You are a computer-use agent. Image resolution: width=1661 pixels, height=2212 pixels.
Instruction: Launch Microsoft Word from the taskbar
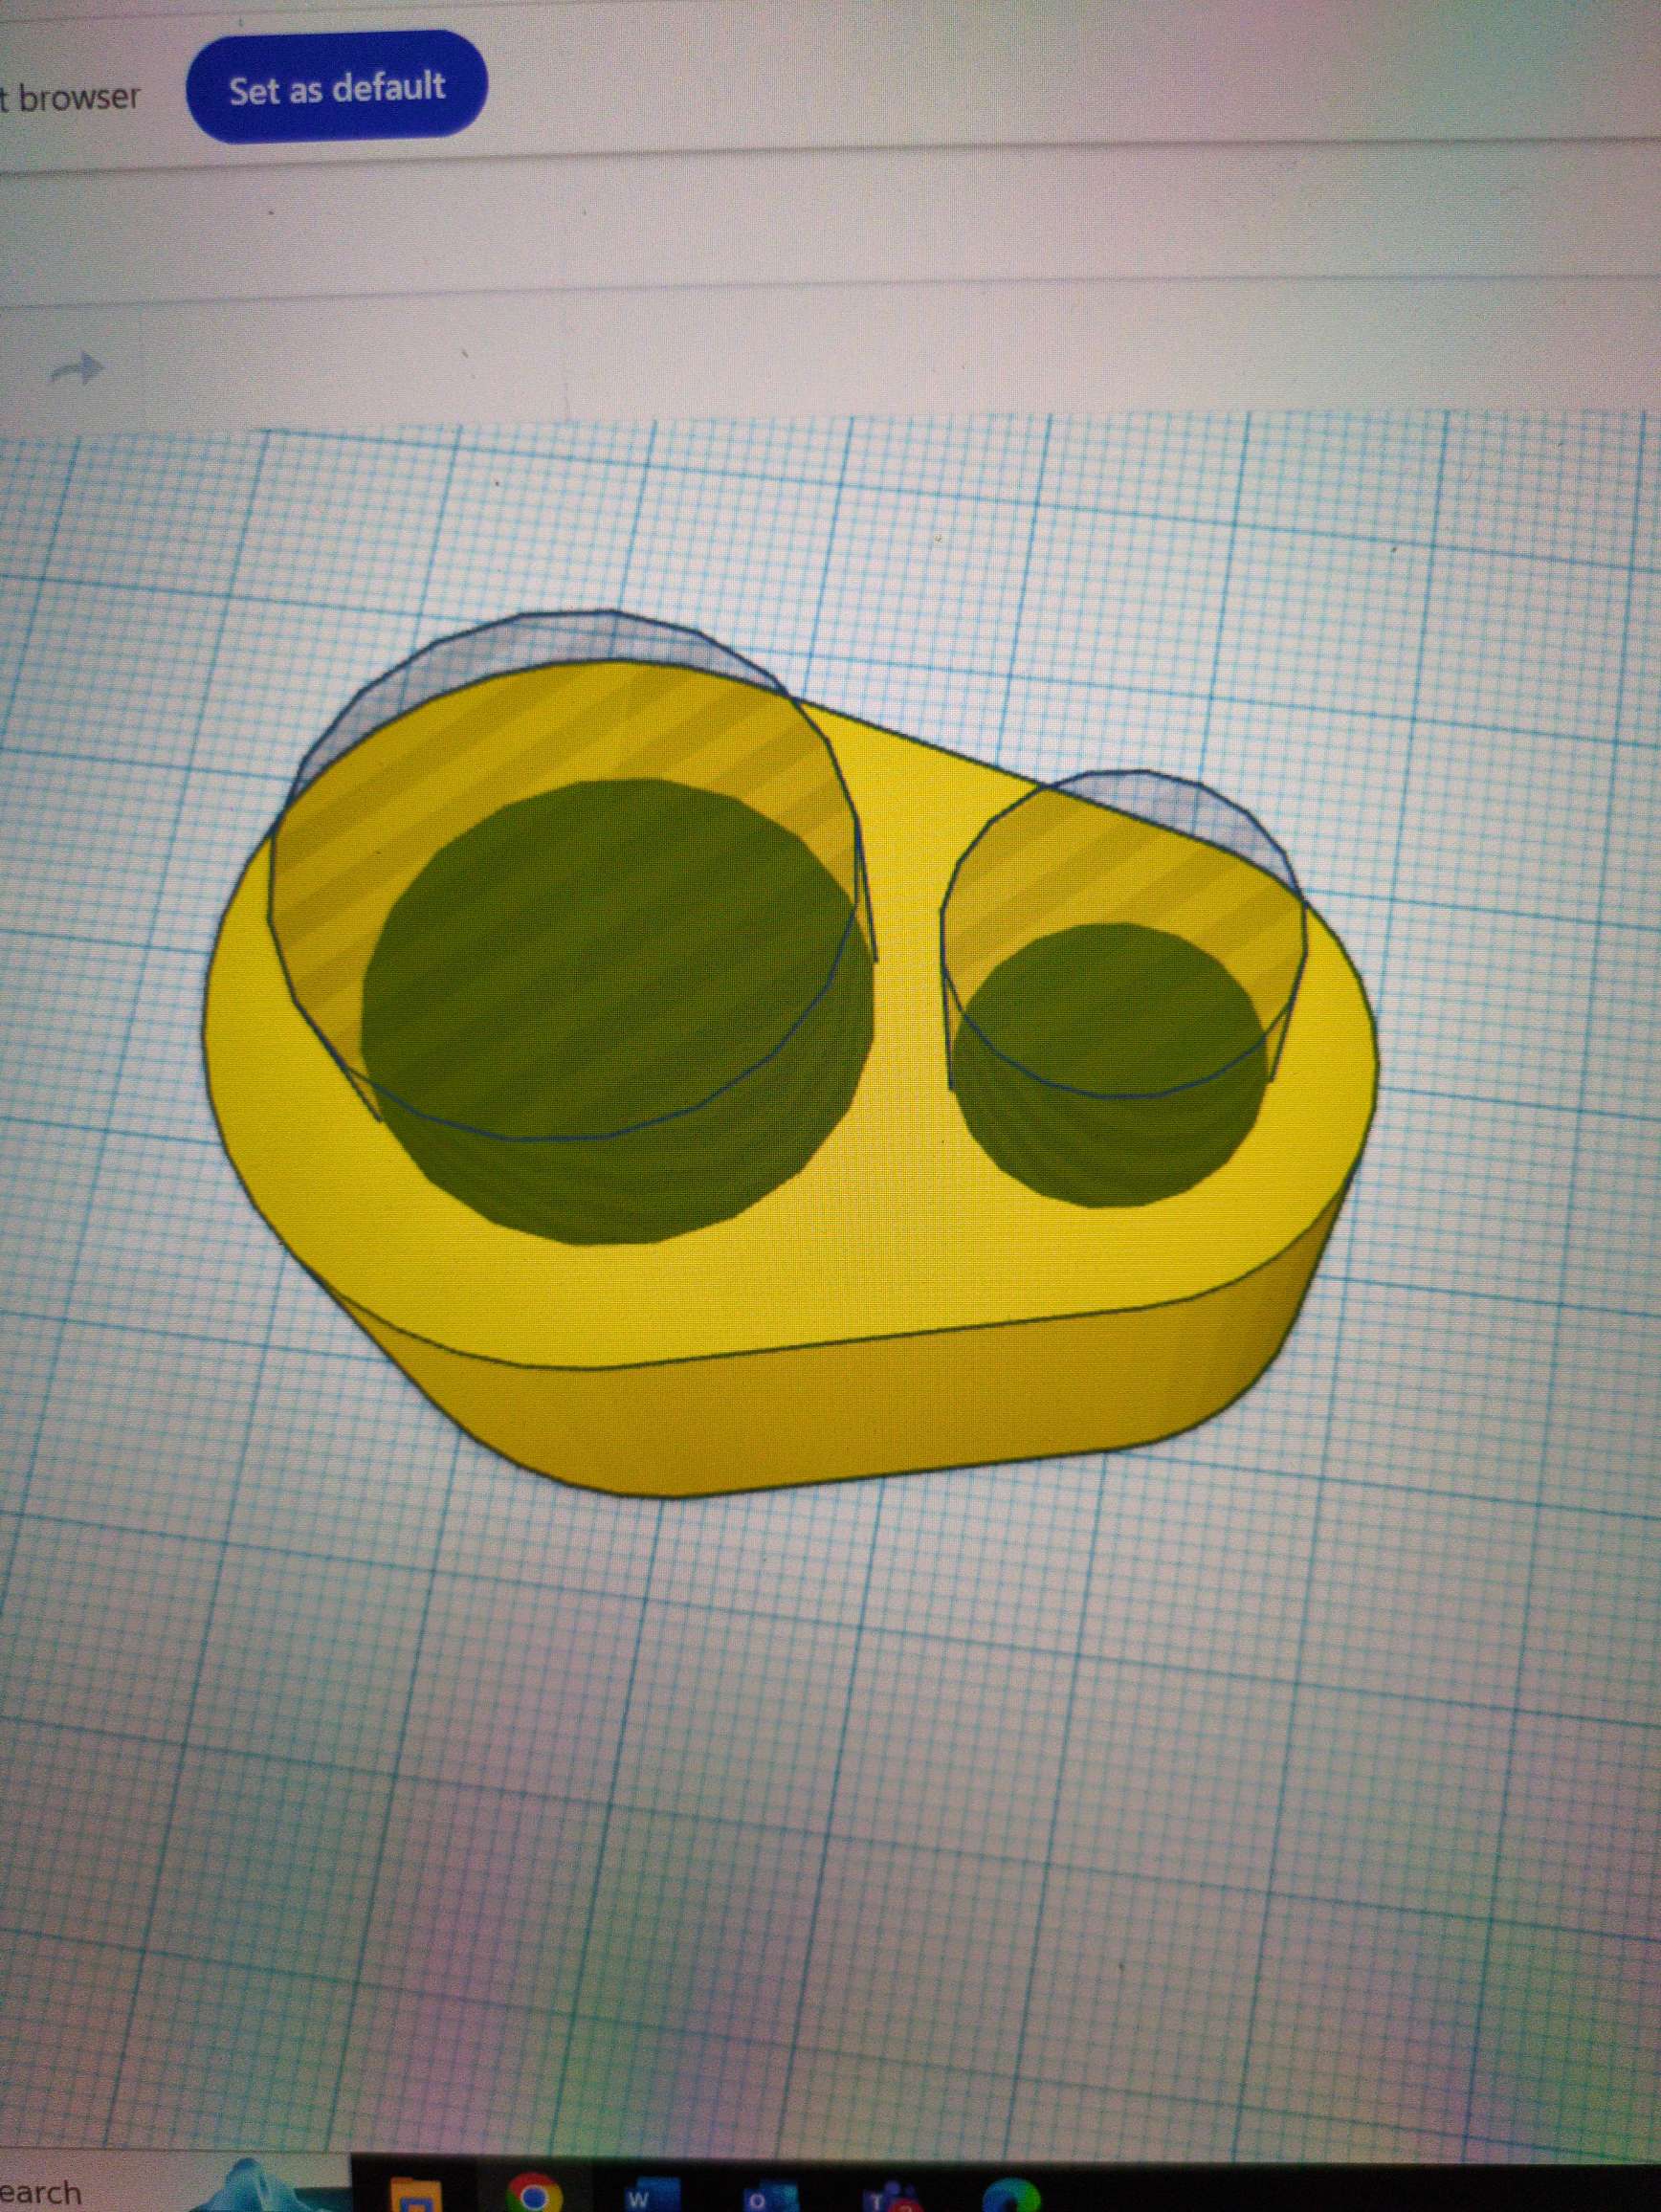coord(650,2196)
